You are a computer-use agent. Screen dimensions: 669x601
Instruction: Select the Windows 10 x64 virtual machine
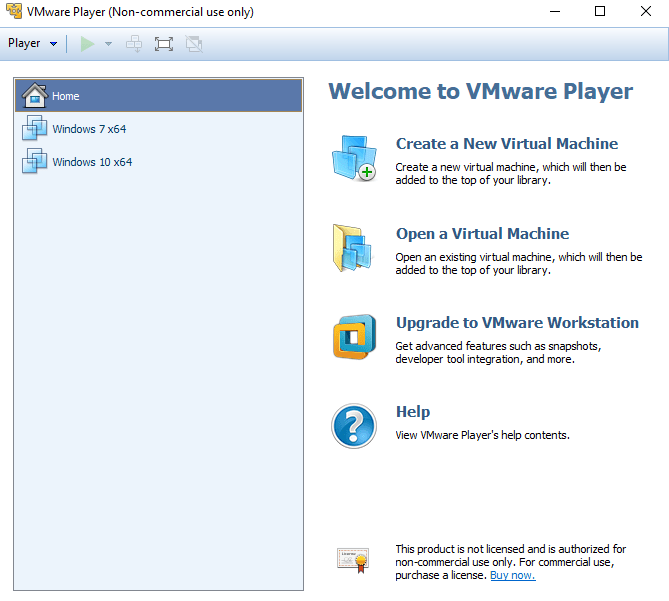click(x=159, y=162)
